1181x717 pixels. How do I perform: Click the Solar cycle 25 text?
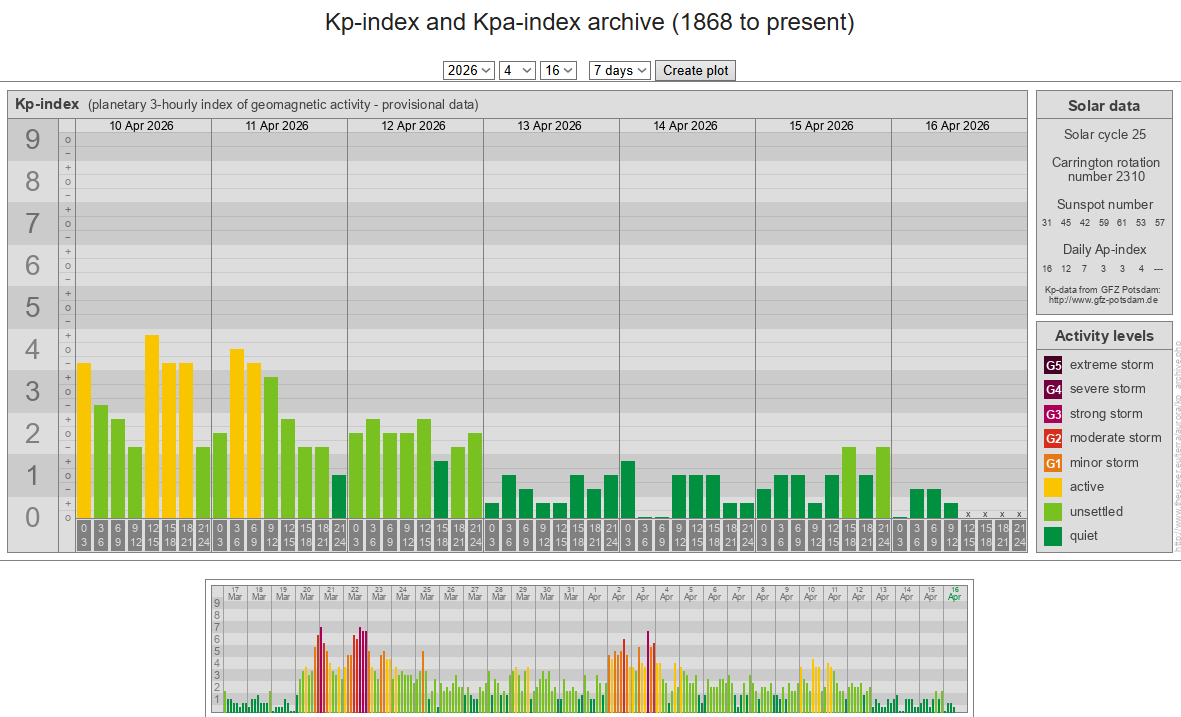(1104, 134)
